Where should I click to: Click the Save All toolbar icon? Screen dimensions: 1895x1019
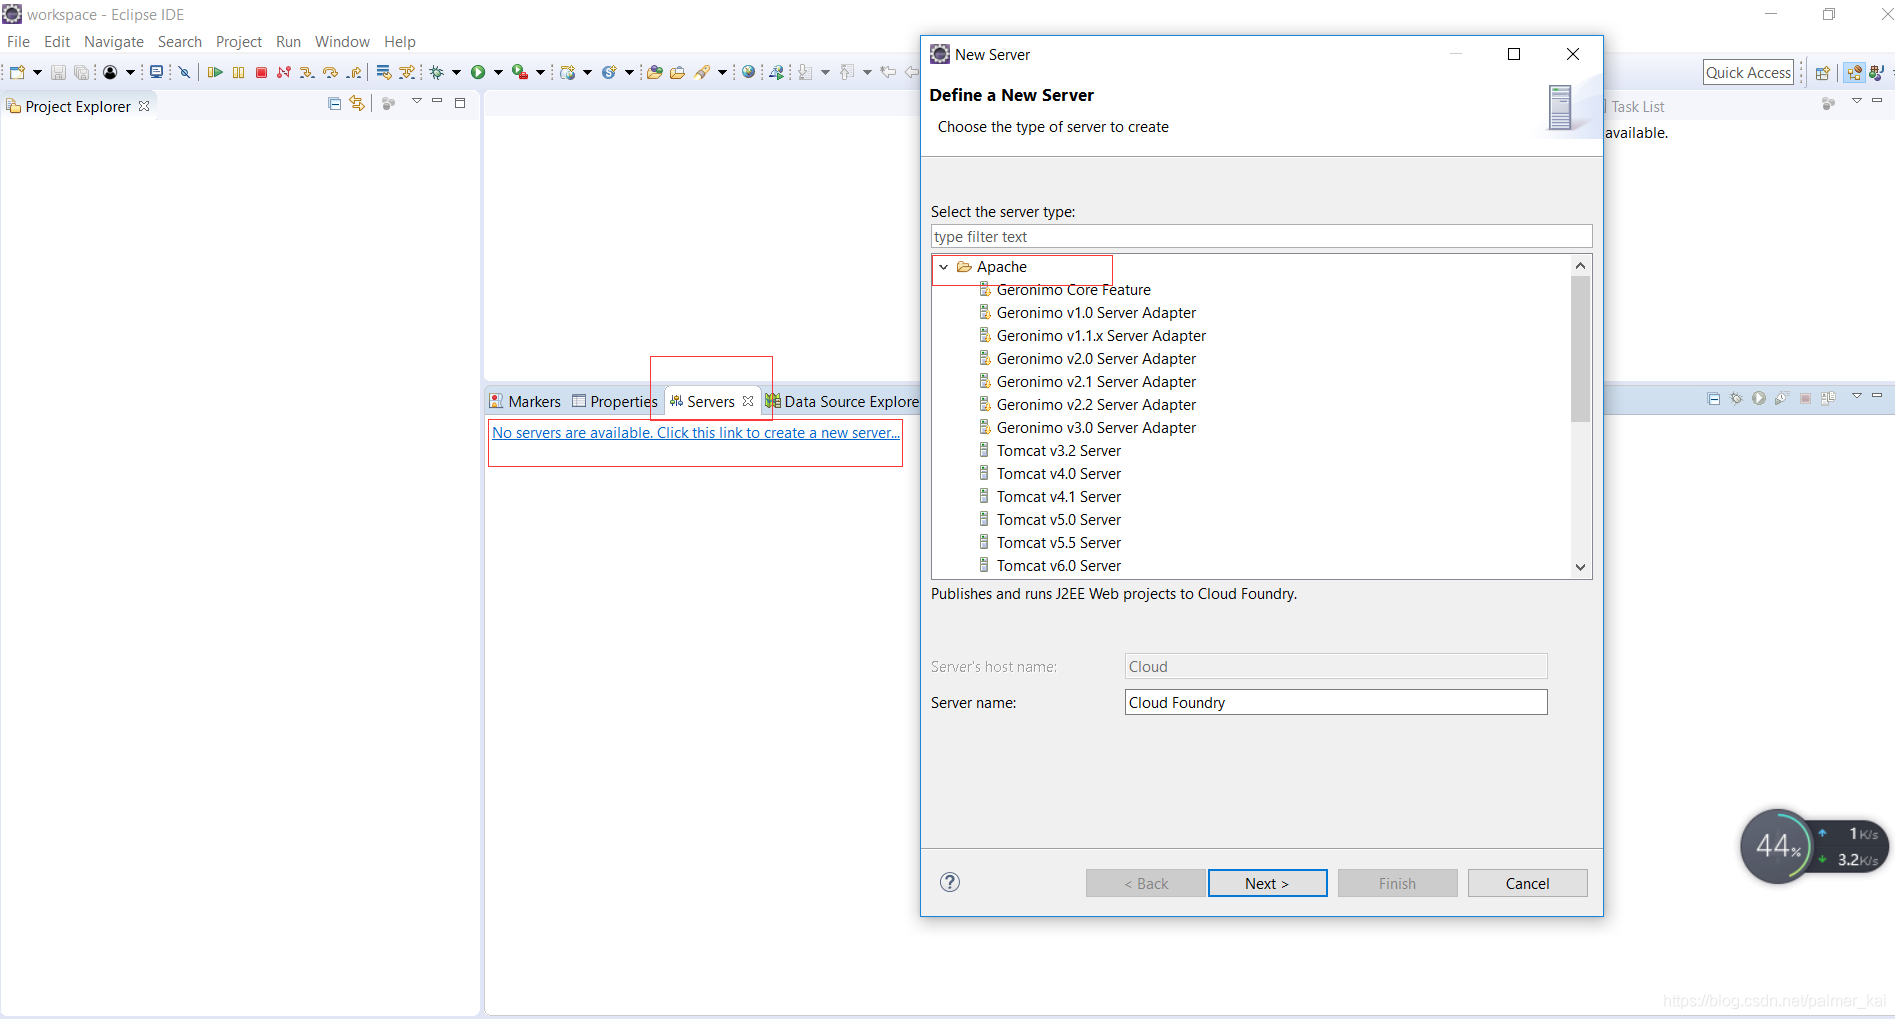(82, 72)
